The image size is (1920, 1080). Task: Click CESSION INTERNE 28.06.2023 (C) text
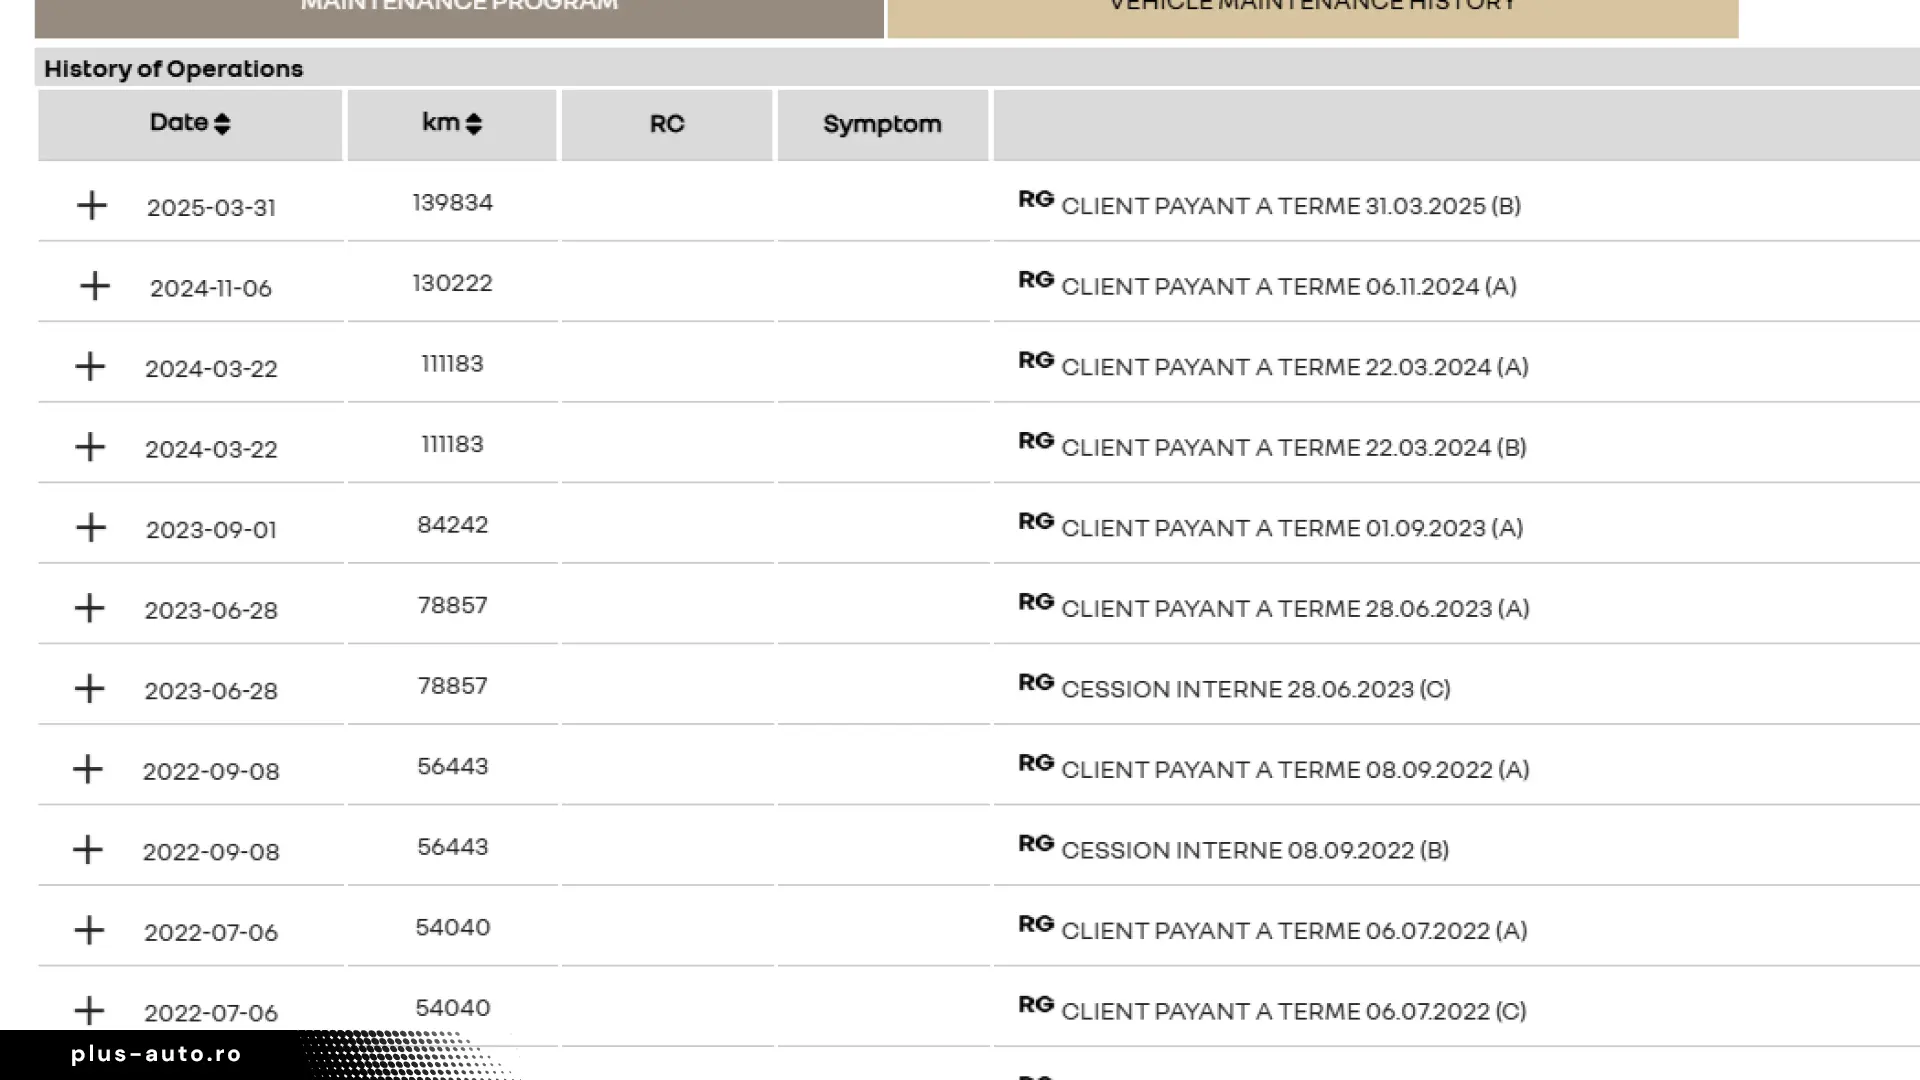1256,689
